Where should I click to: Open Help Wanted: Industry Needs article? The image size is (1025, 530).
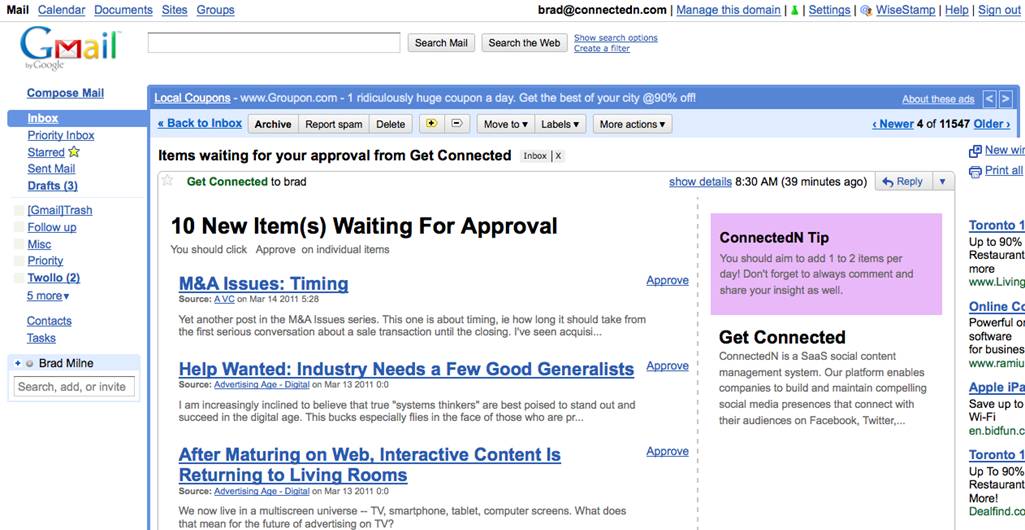pyautogui.click(x=407, y=369)
